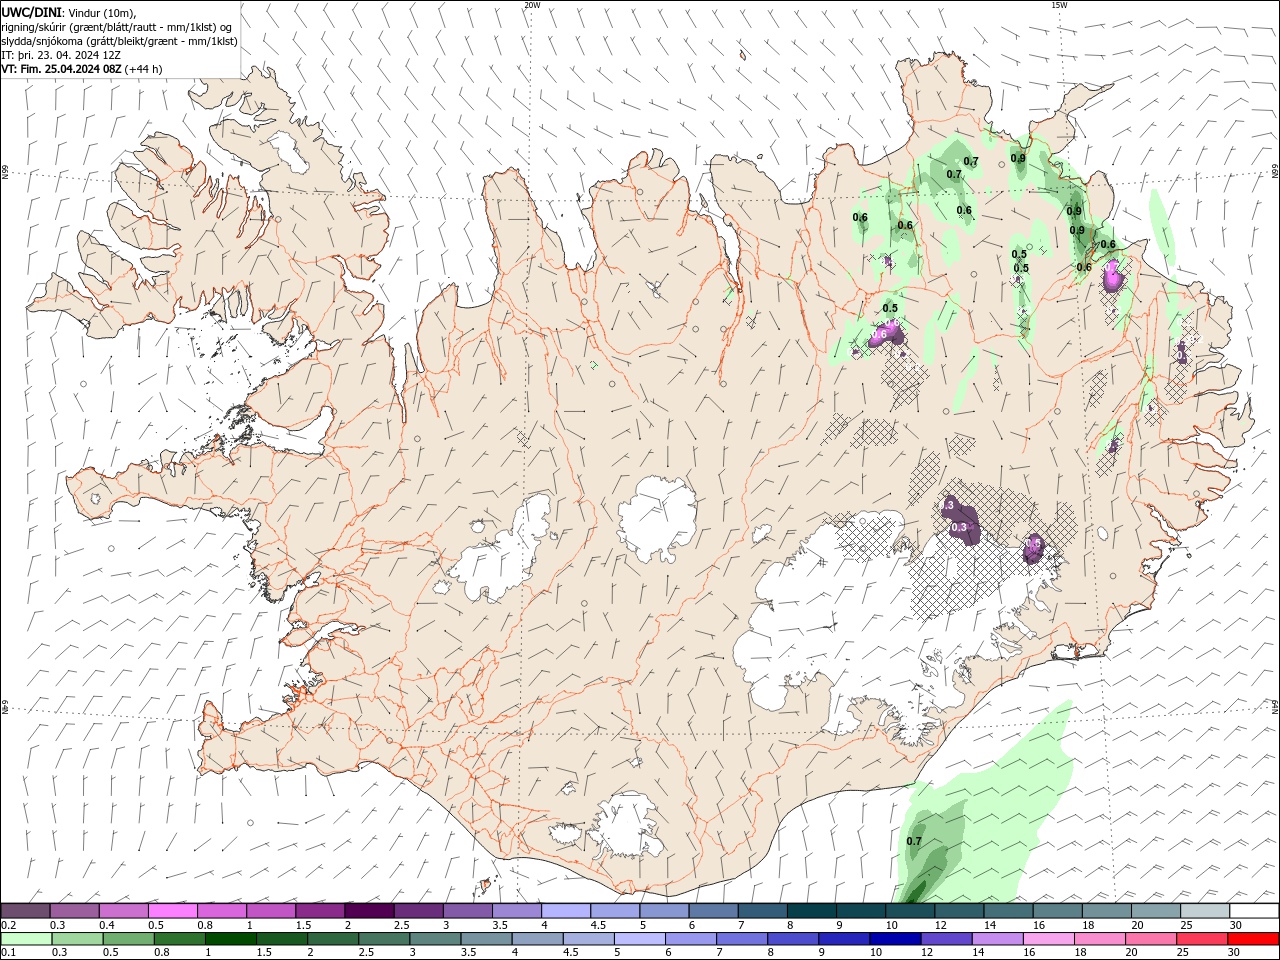Select the palest green 0.1 swatch, lower legend
Image resolution: width=1280 pixels, height=960 pixels.
(x=26, y=939)
